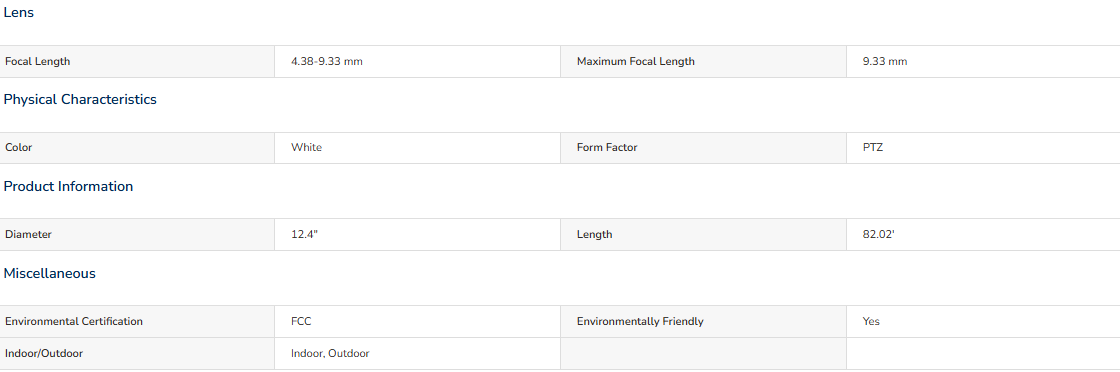Click the 12.4" diameter value

pyautogui.click(x=304, y=234)
